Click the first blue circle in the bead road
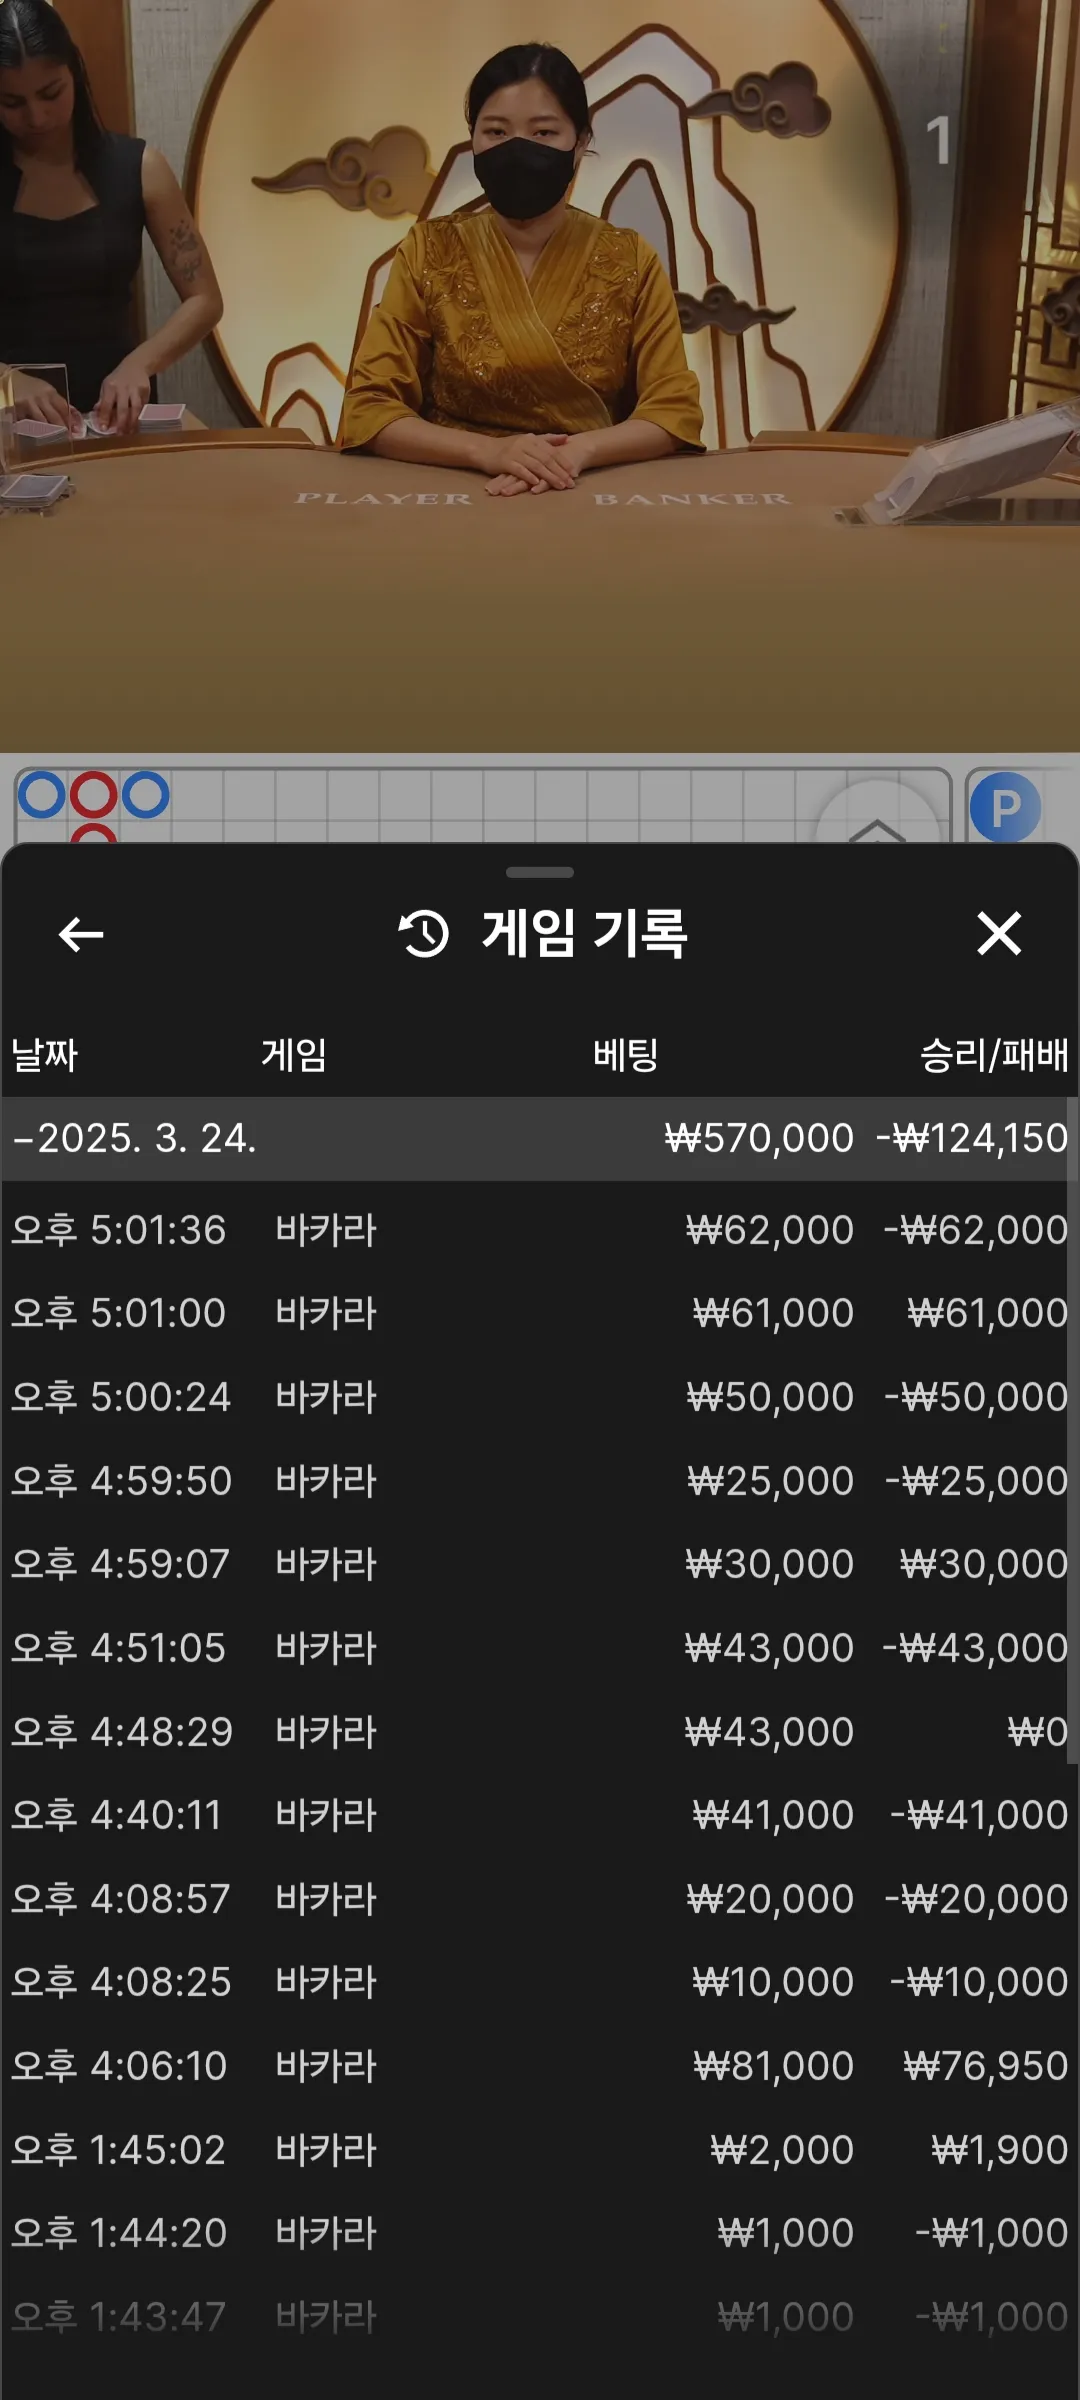 tap(42, 795)
